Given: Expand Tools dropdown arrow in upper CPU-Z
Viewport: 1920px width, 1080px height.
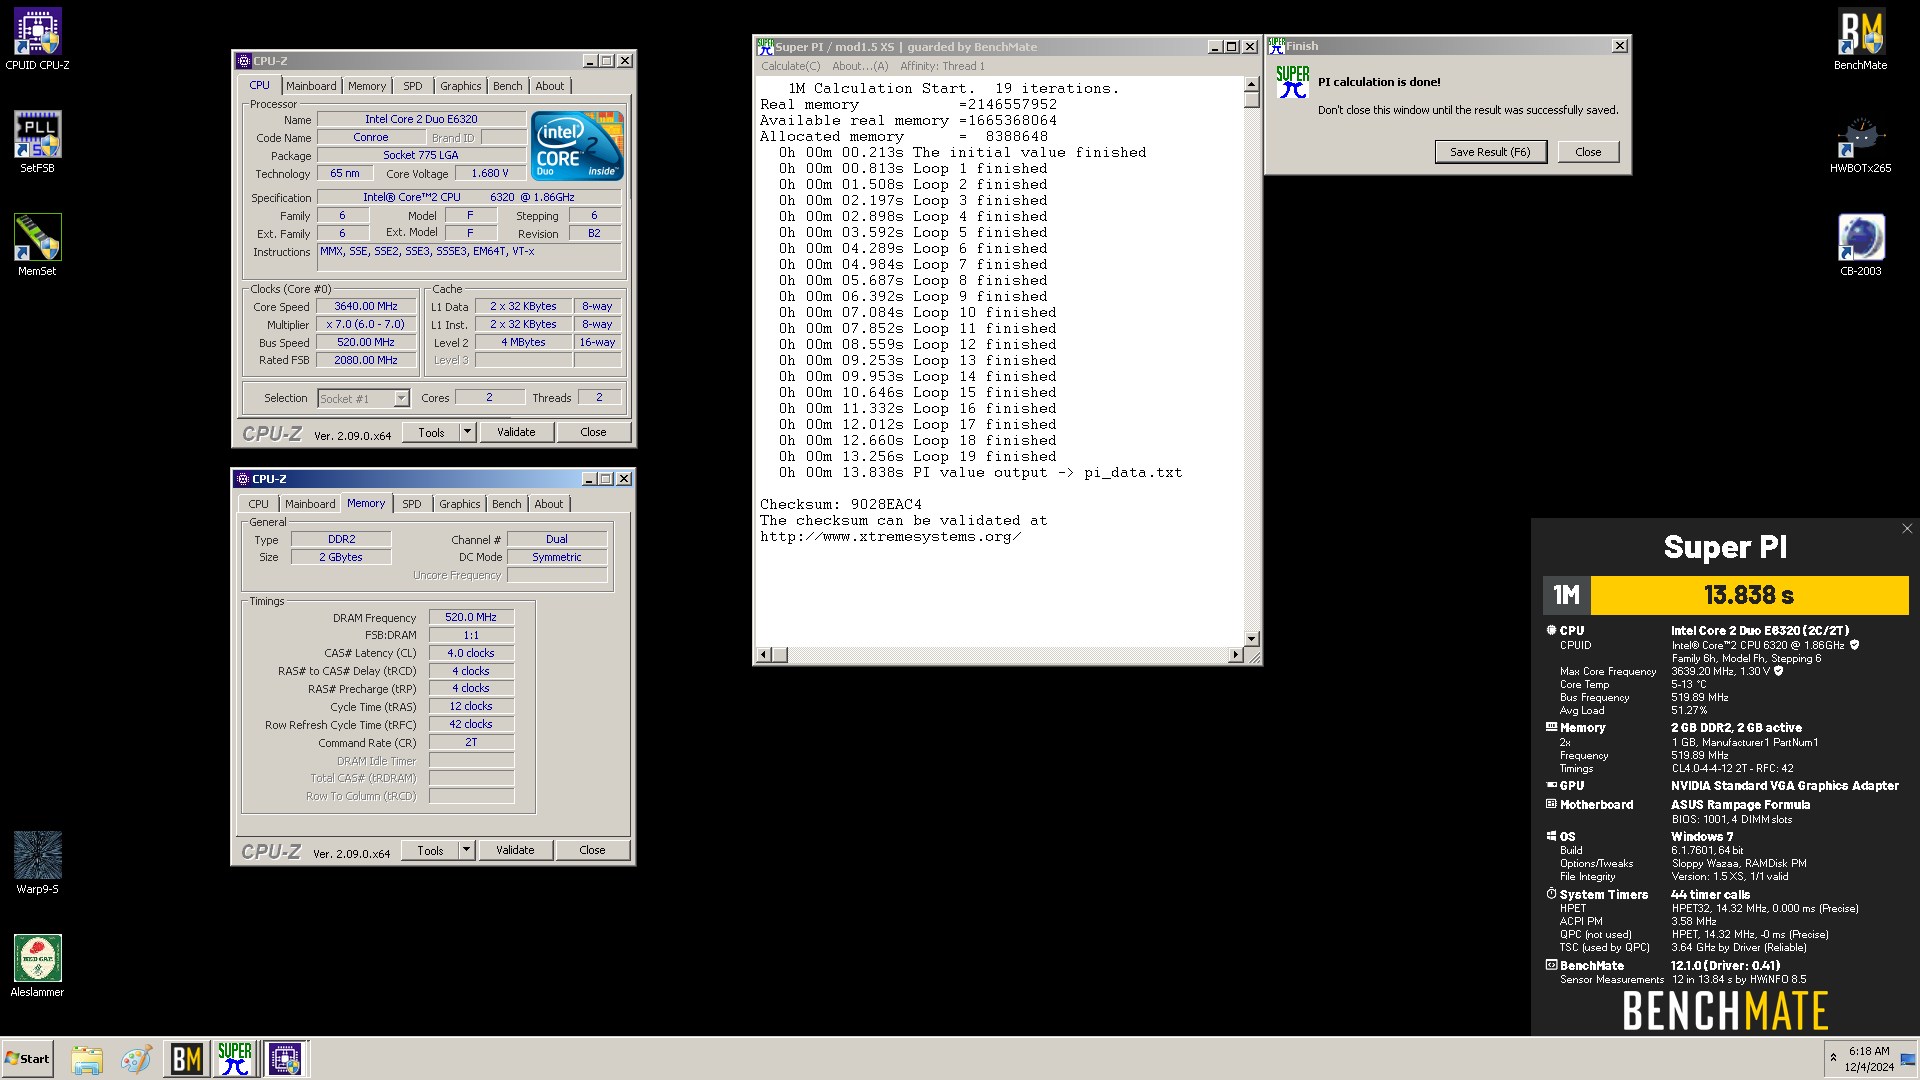Looking at the screenshot, I should [467, 432].
